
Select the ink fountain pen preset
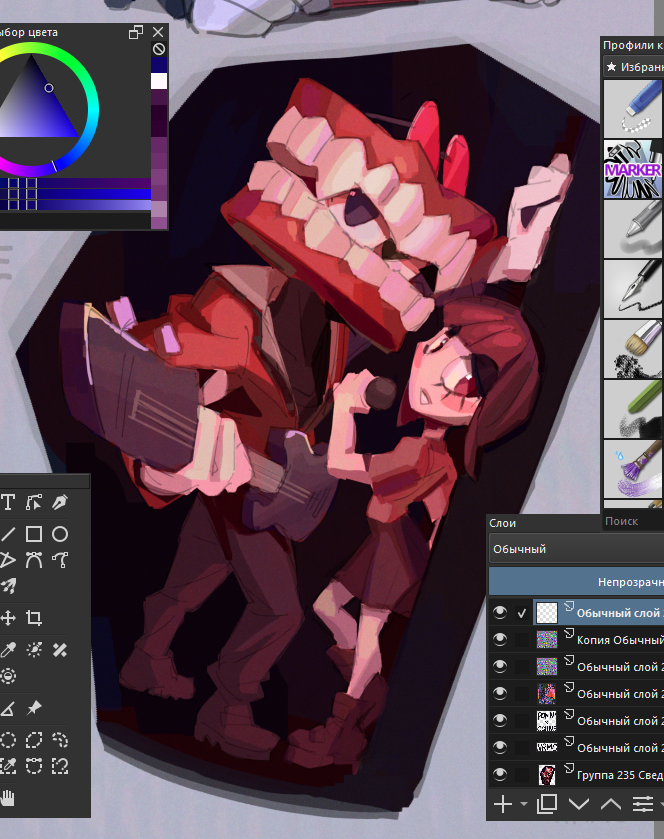pos(633,289)
